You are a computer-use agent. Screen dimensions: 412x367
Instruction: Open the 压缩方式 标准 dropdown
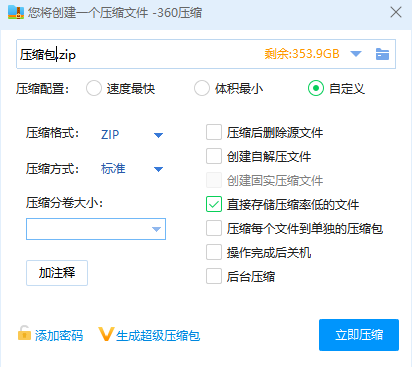tap(132, 169)
